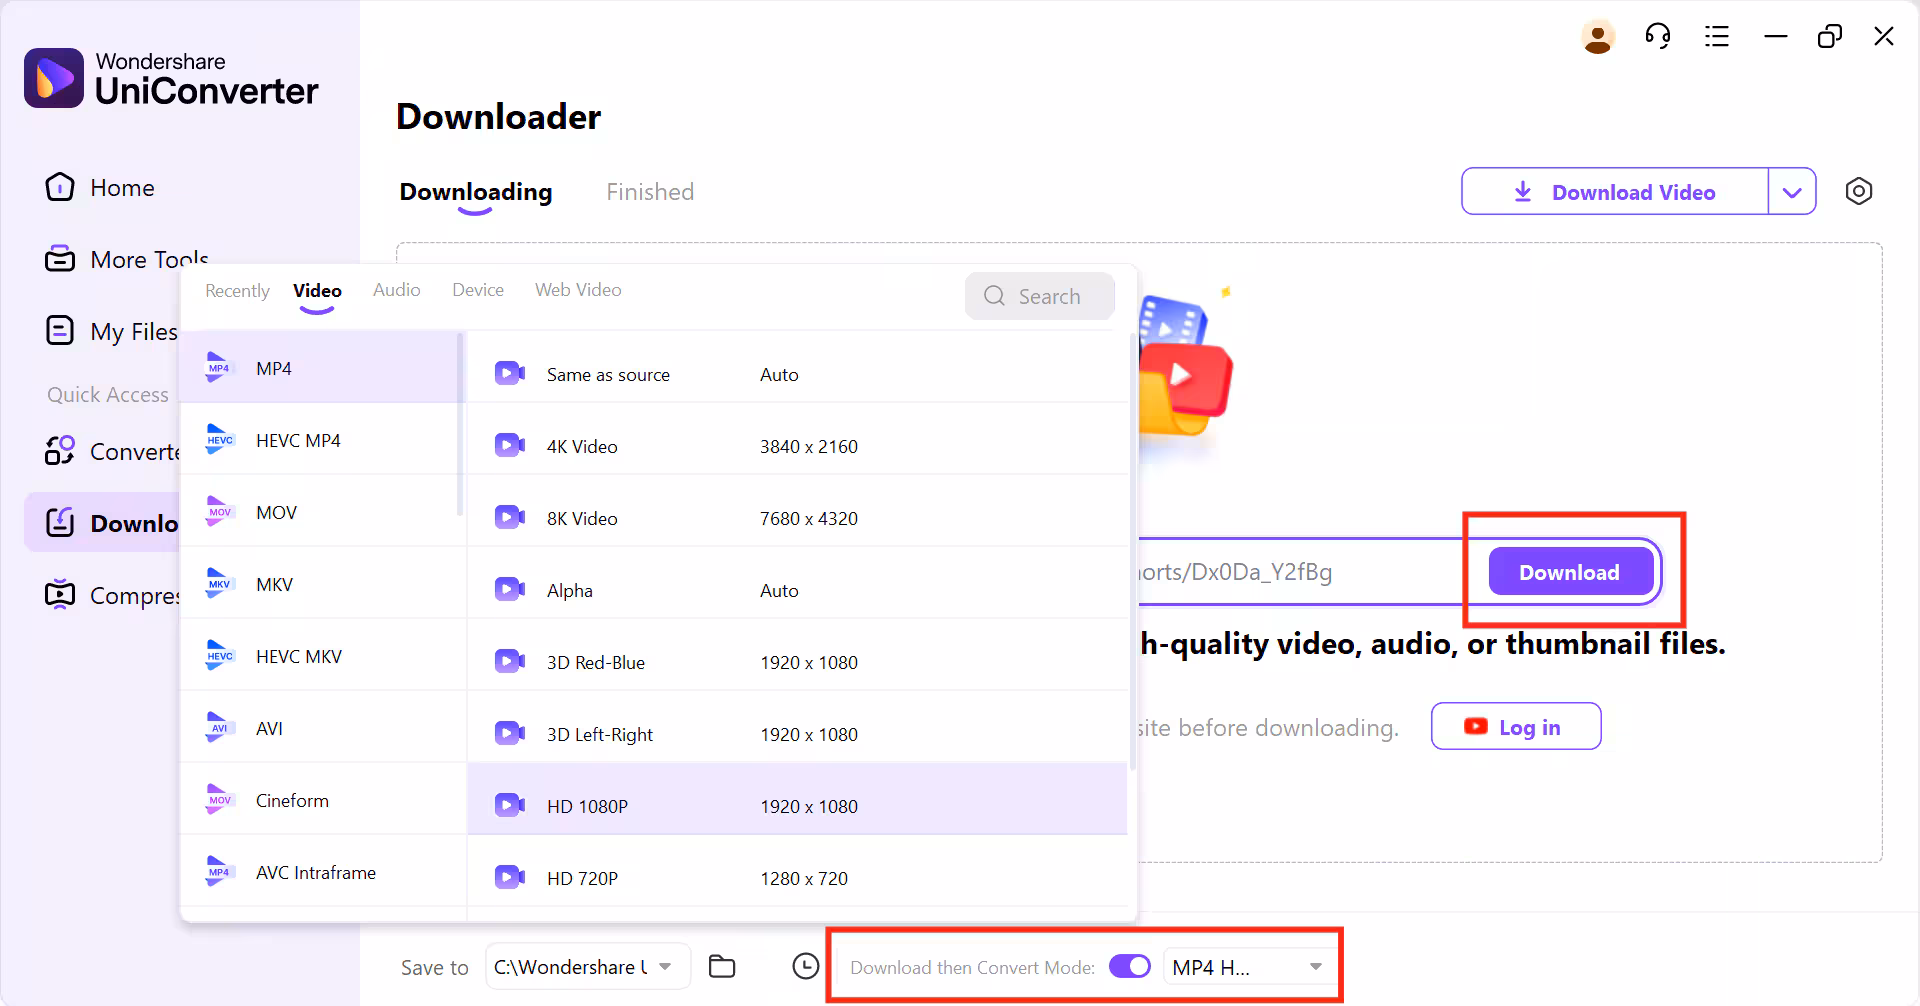
Task: Select AVC Intraframe format label
Action: 316,873
